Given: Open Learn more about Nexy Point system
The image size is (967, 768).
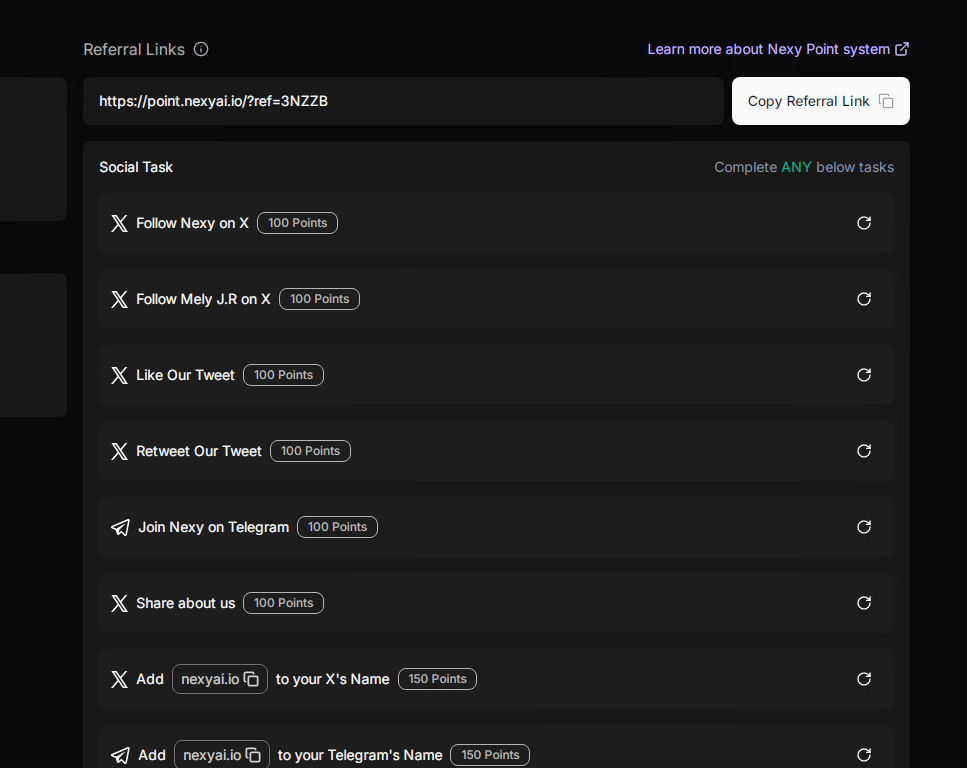Looking at the screenshot, I should (778, 49).
